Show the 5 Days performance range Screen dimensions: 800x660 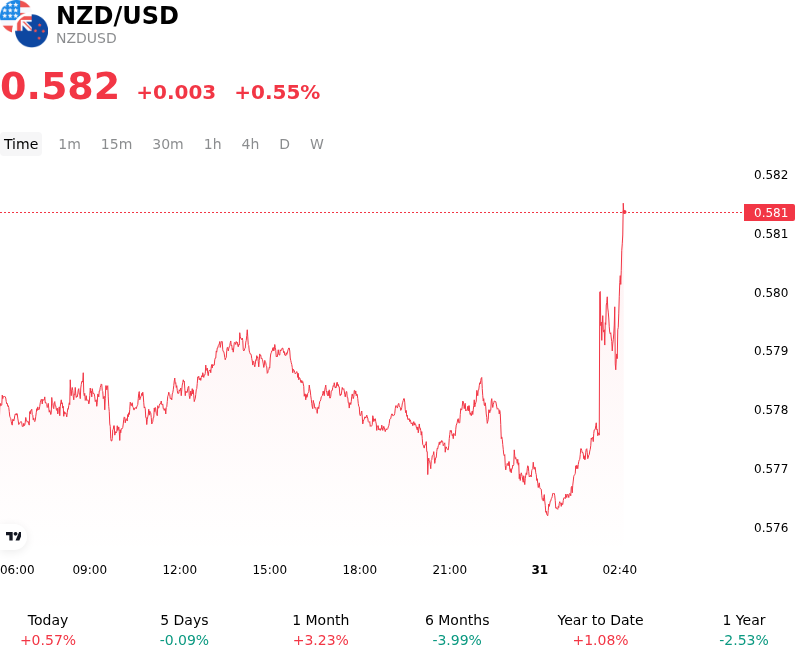184,630
